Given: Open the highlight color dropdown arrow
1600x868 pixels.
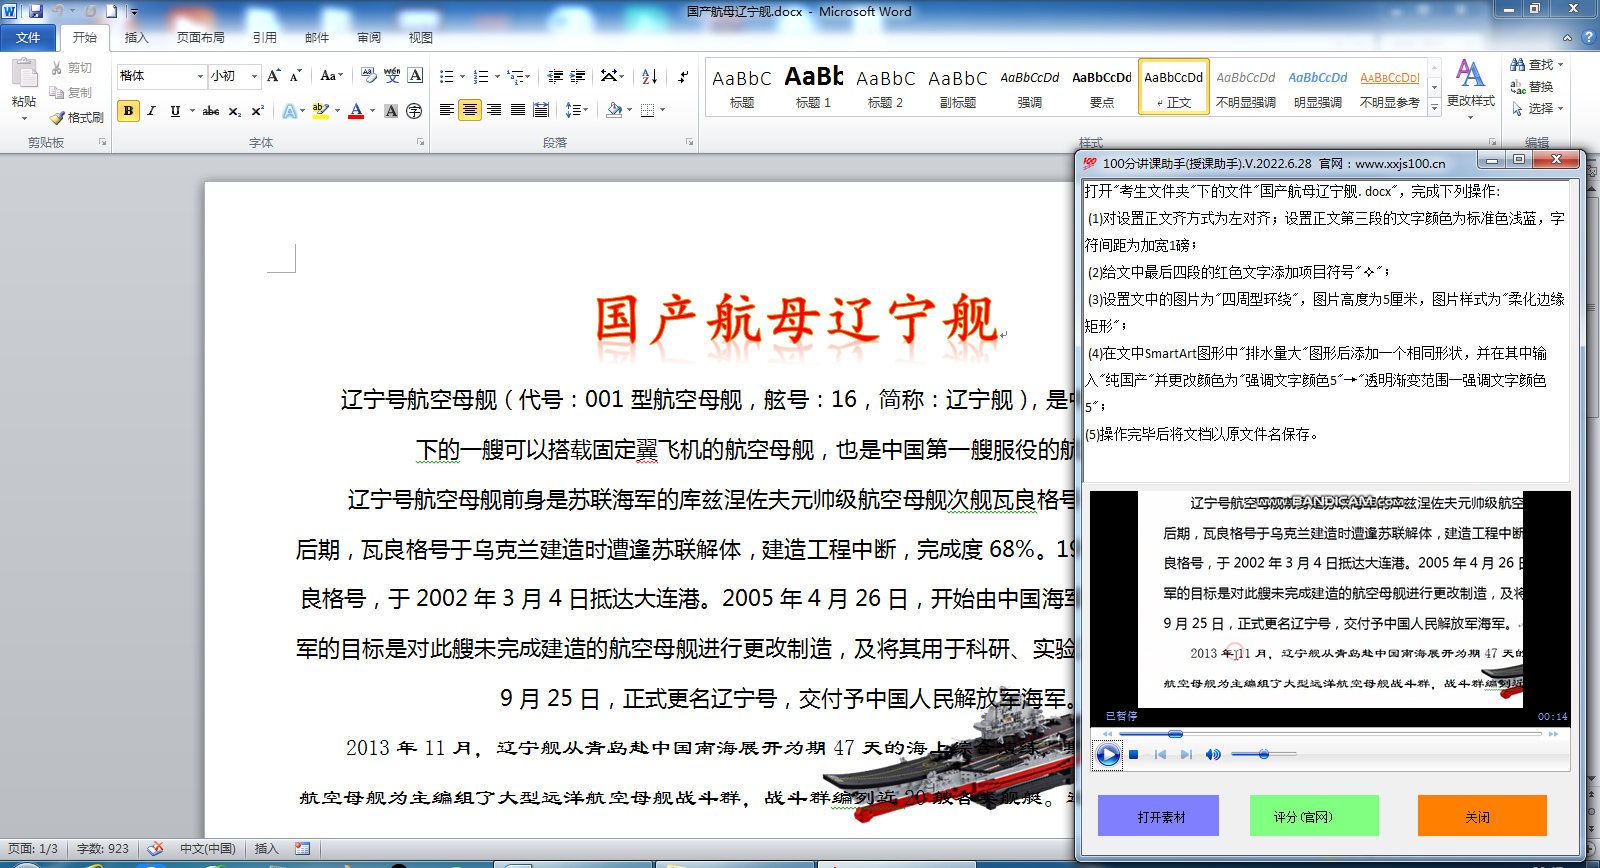Looking at the screenshot, I should click(x=337, y=111).
